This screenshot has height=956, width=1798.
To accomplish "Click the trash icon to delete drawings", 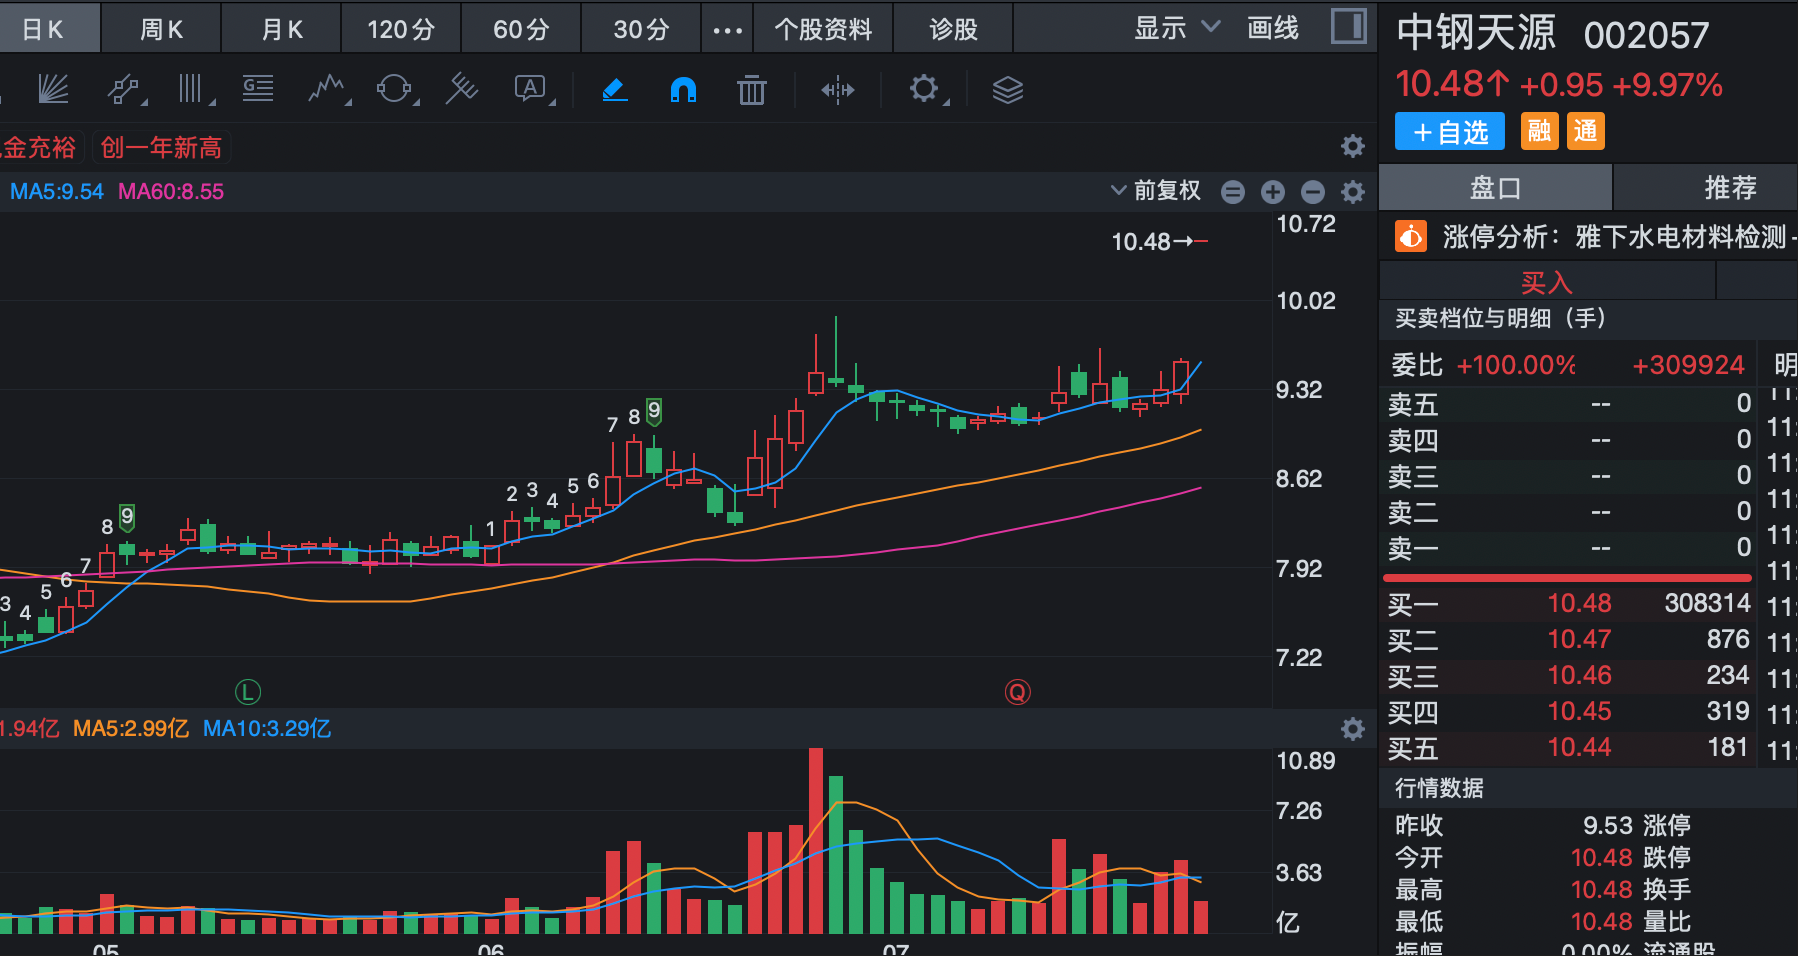I will tap(752, 91).
